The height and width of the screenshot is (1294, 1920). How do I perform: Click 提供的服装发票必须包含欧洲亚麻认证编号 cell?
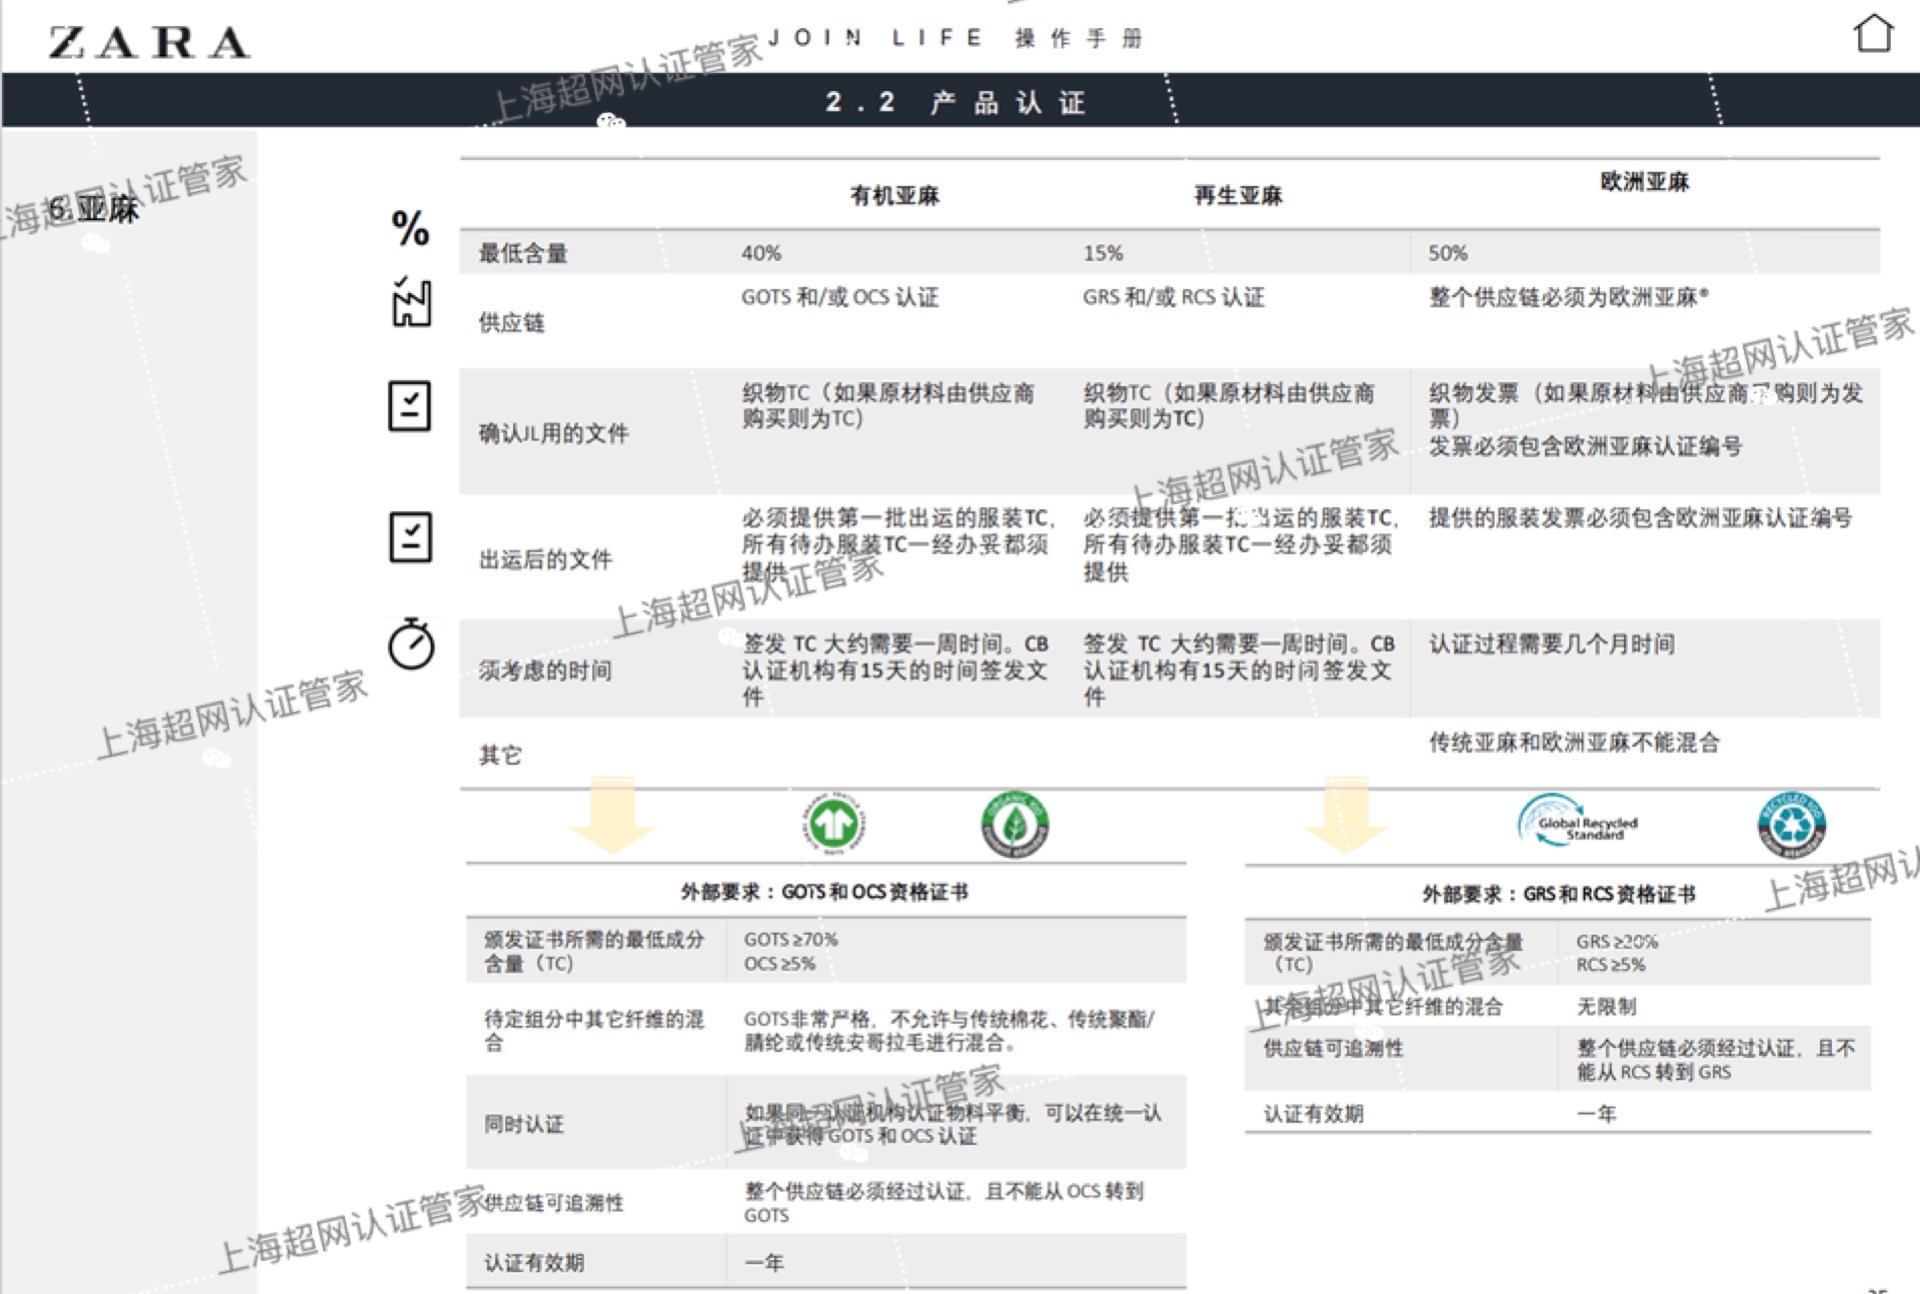tap(1640, 517)
